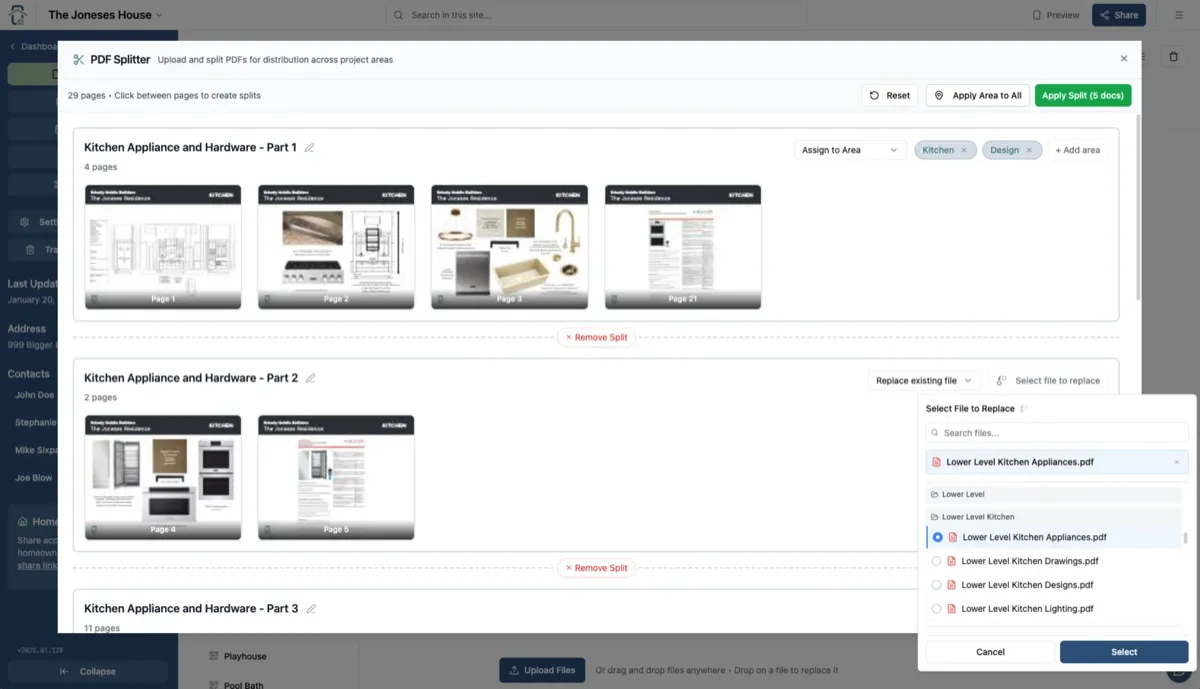The width and height of the screenshot is (1200, 689).
Task: Open the Page 21 thumbnail preview
Action: point(682,246)
